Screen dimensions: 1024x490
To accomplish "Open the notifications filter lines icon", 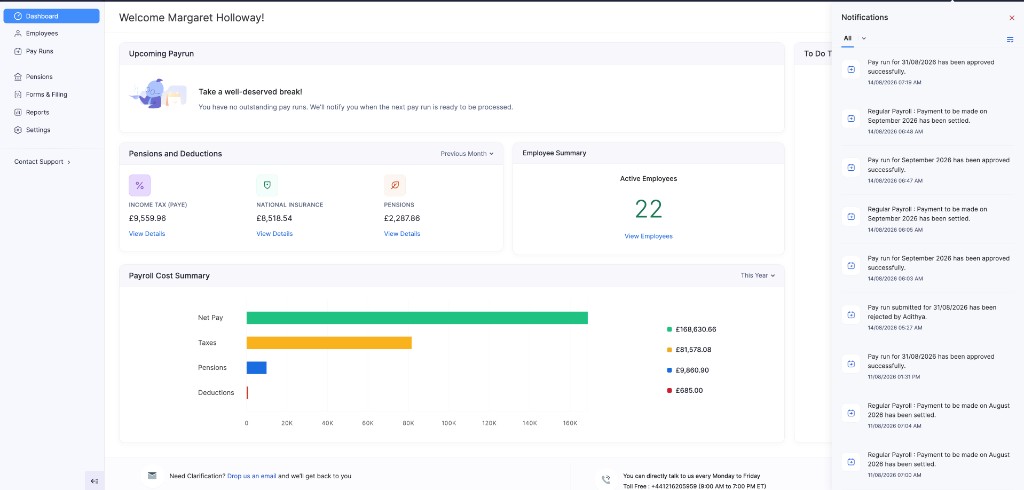I will (x=1010, y=39).
